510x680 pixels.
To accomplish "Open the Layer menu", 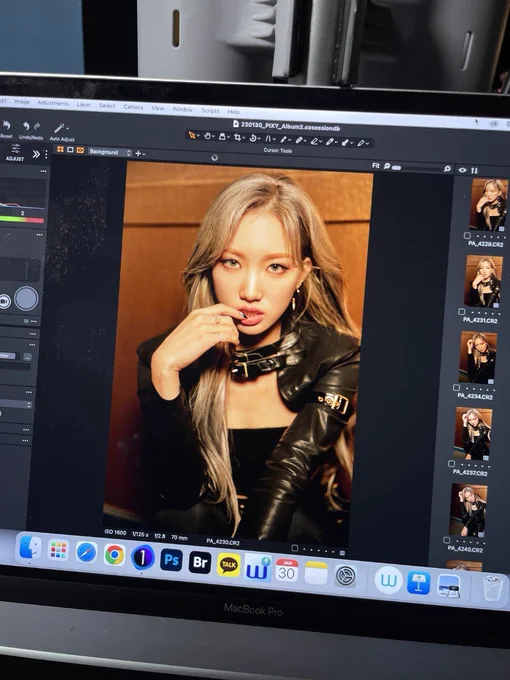I will click(84, 105).
